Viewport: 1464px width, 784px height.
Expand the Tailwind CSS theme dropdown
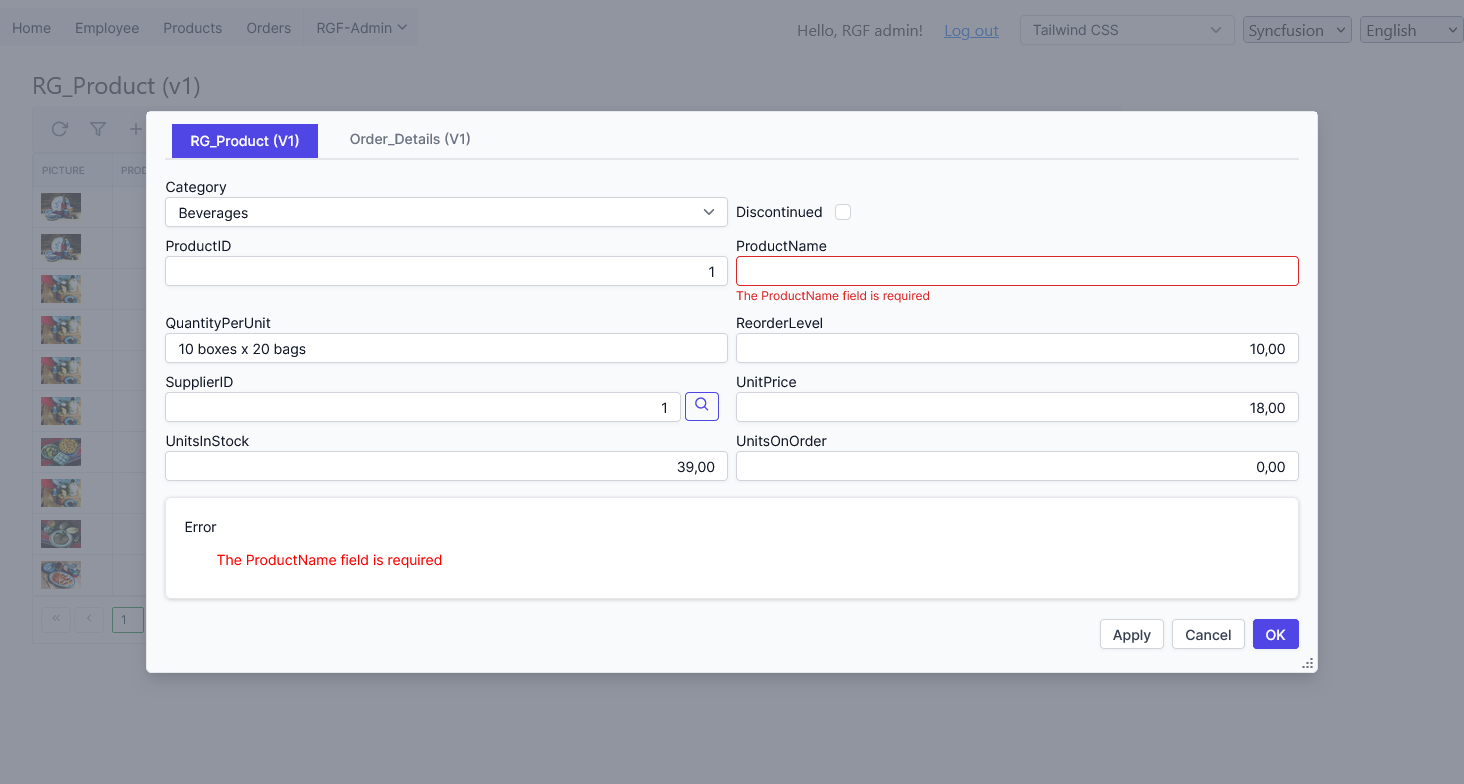[x=1127, y=30]
